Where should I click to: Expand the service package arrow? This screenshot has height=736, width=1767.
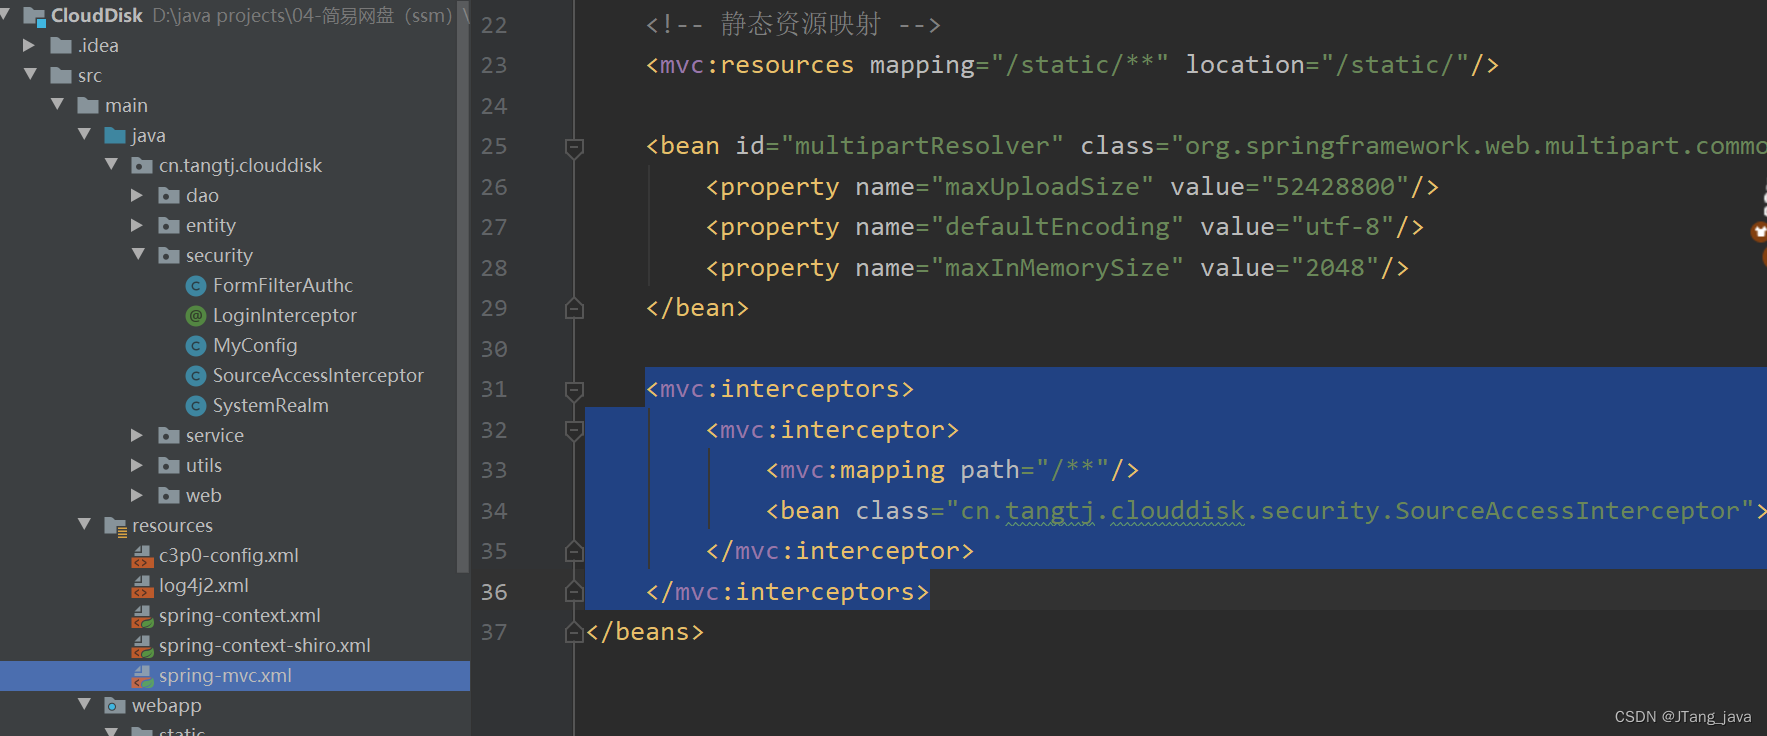[137, 435]
